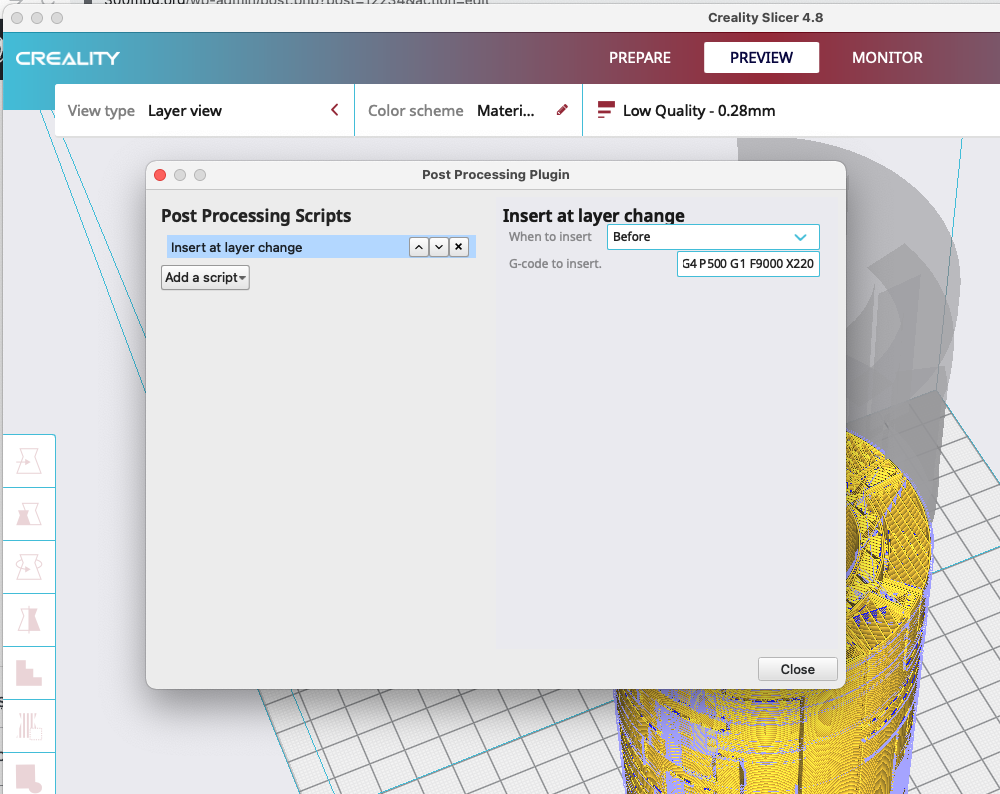Switch to the PREVIEW tab
This screenshot has width=1000, height=794.
pyautogui.click(x=761, y=57)
